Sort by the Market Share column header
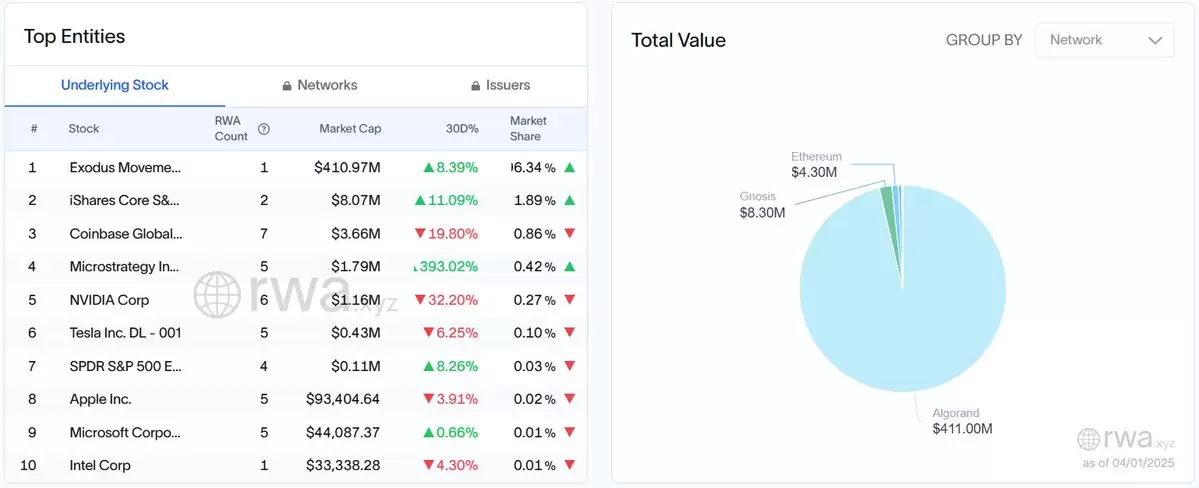The image size is (1199, 488). [528, 129]
